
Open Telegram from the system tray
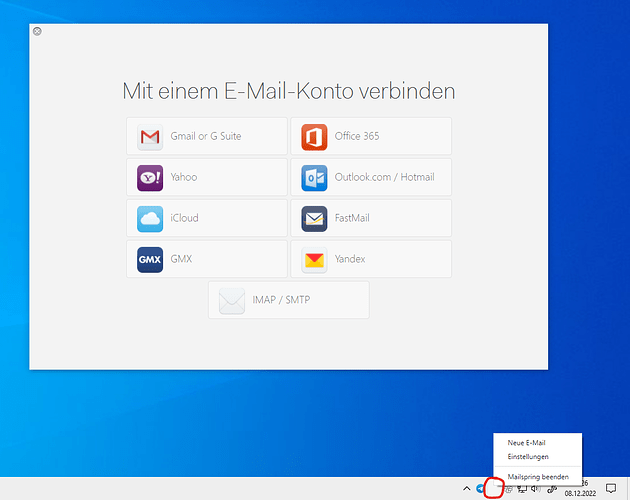[480, 489]
